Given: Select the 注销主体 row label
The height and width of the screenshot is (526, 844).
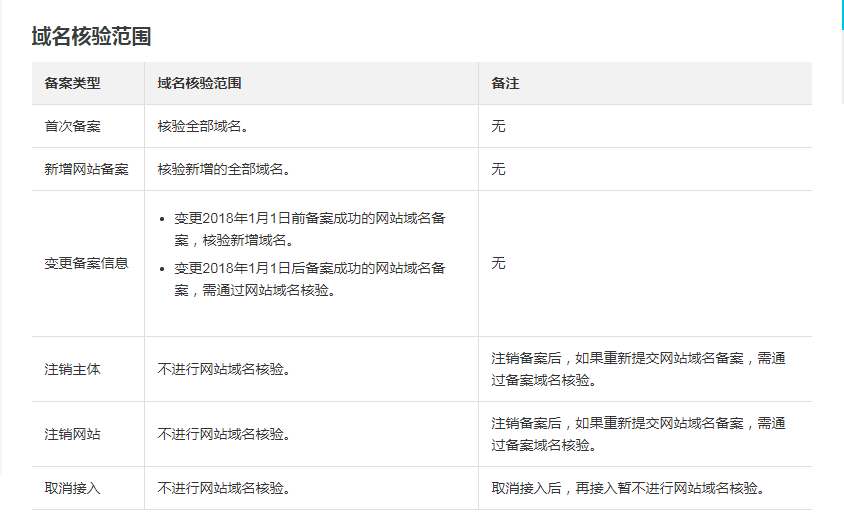Looking at the screenshot, I should pos(73,370).
